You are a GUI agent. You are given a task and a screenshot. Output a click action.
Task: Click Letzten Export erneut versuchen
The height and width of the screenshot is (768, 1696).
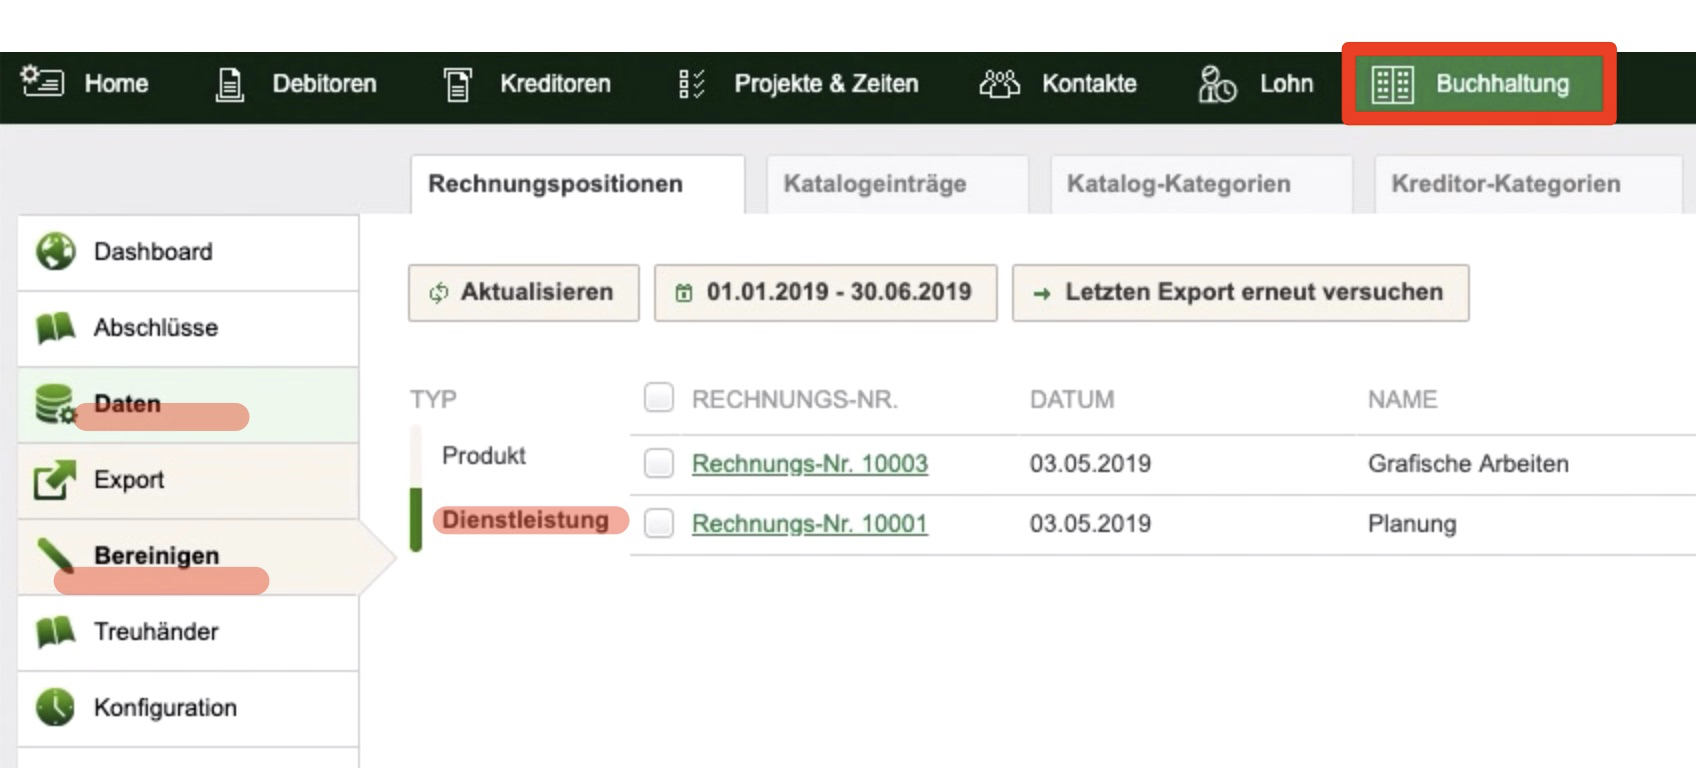click(1240, 292)
